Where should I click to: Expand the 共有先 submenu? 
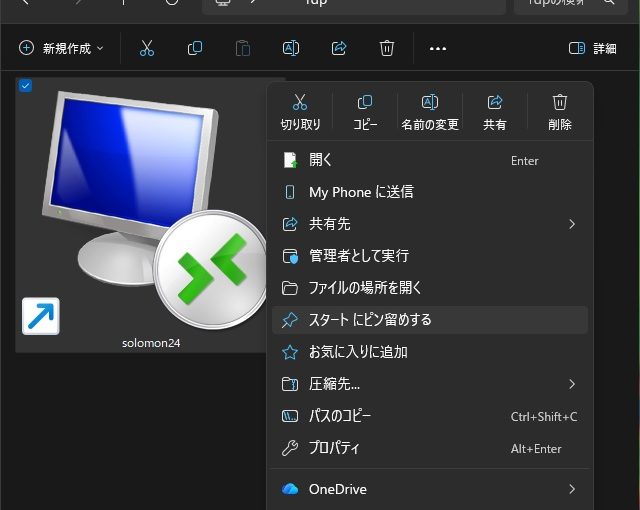(572, 224)
